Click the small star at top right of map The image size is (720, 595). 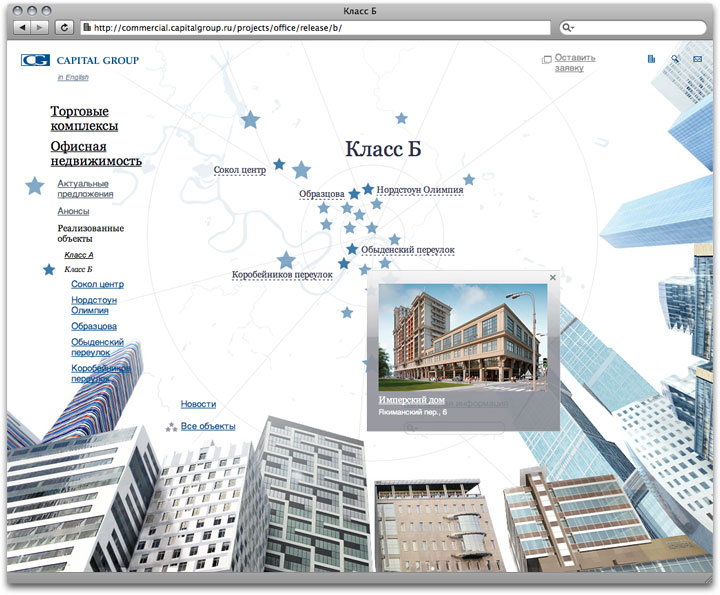pyautogui.click(x=401, y=118)
